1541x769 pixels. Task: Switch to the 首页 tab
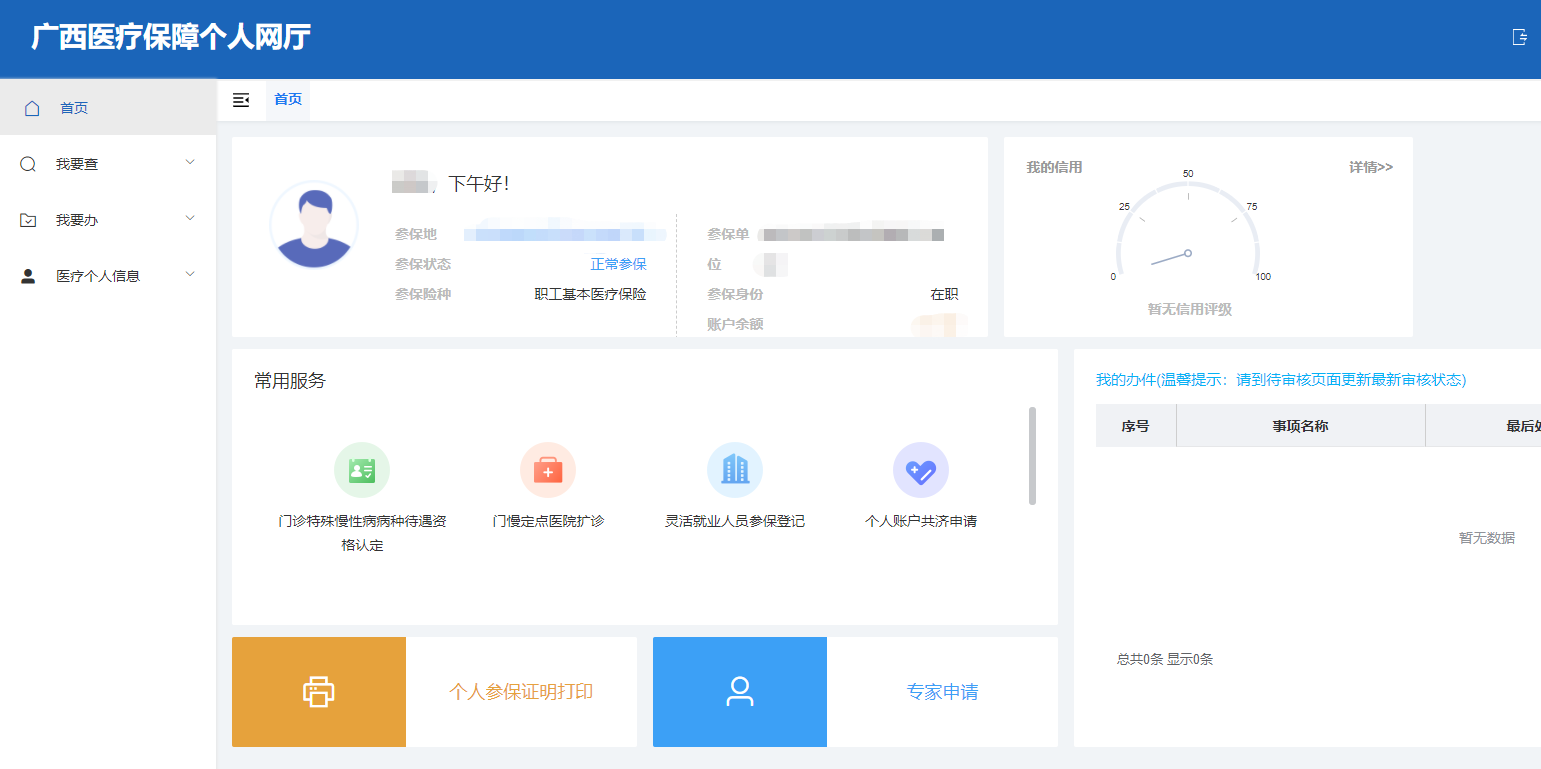pos(287,99)
